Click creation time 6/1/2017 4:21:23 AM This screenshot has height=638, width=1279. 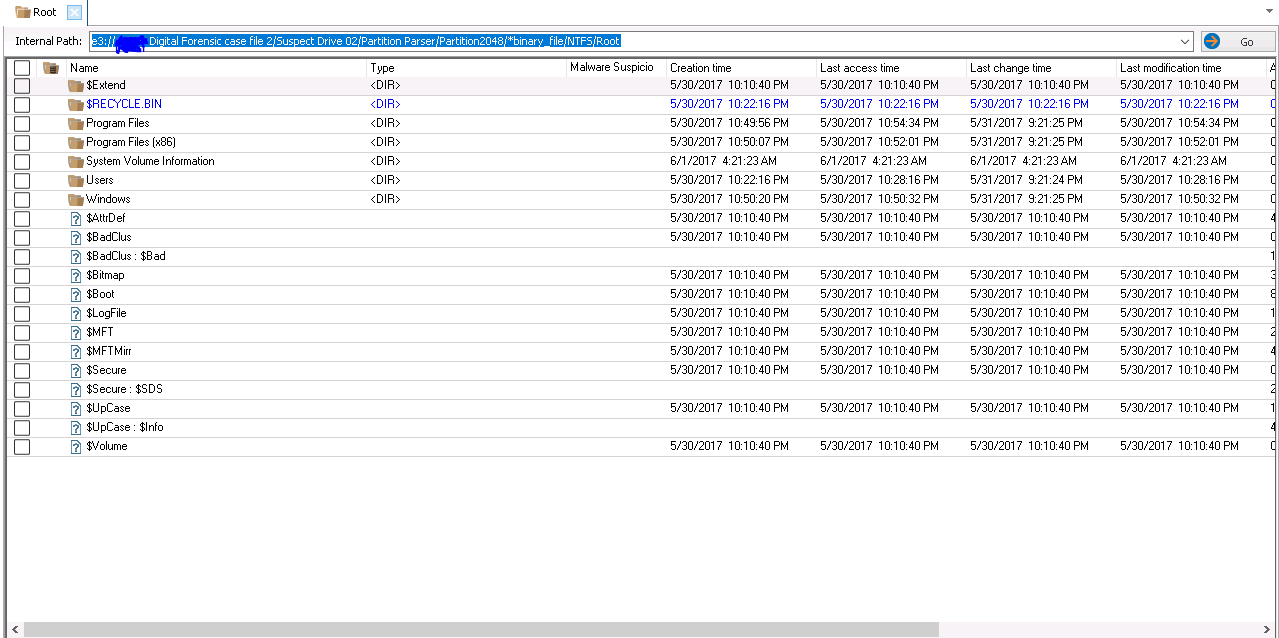(723, 161)
